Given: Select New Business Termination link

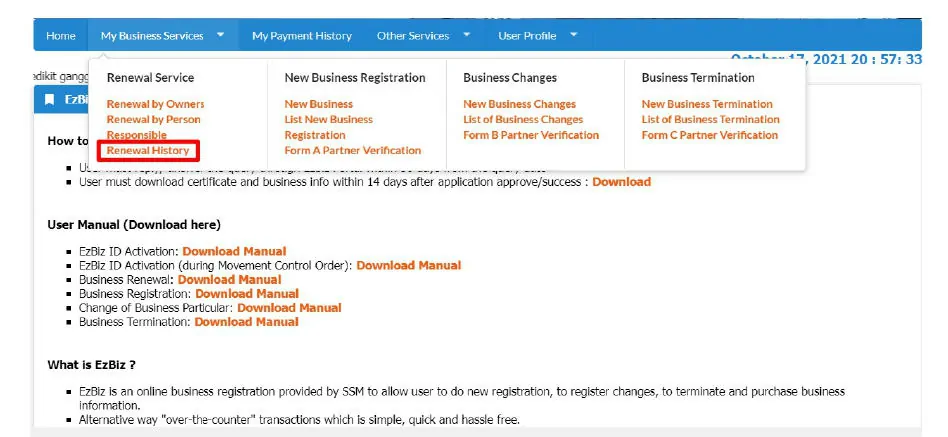Looking at the screenshot, I should (x=707, y=104).
